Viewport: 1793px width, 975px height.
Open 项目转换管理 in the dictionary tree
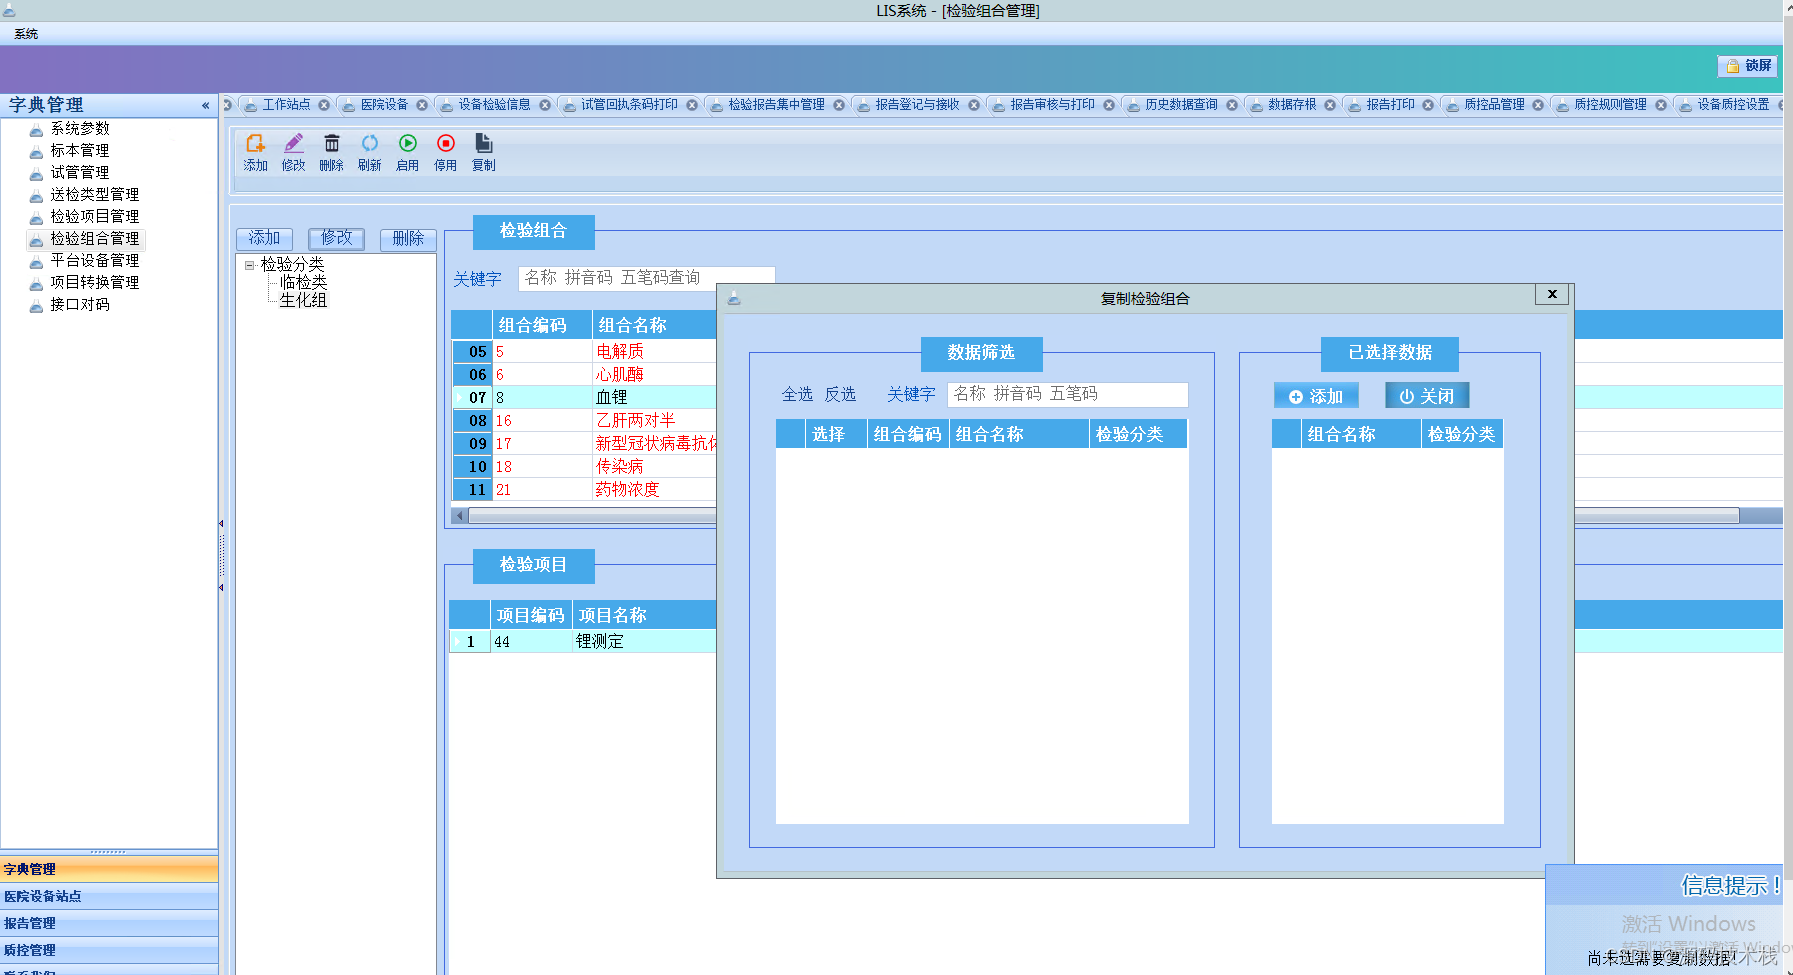coord(95,283)
